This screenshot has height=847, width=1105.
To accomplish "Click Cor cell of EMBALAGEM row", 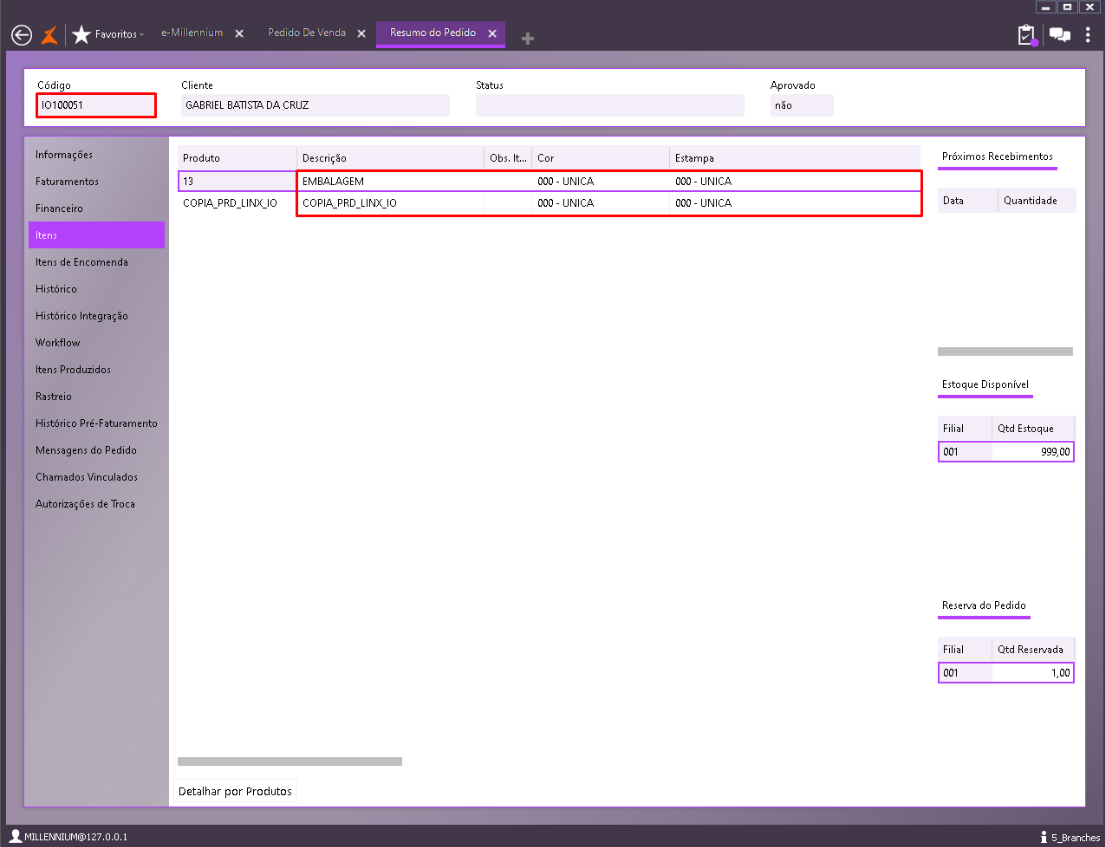I will coord(600,181).
